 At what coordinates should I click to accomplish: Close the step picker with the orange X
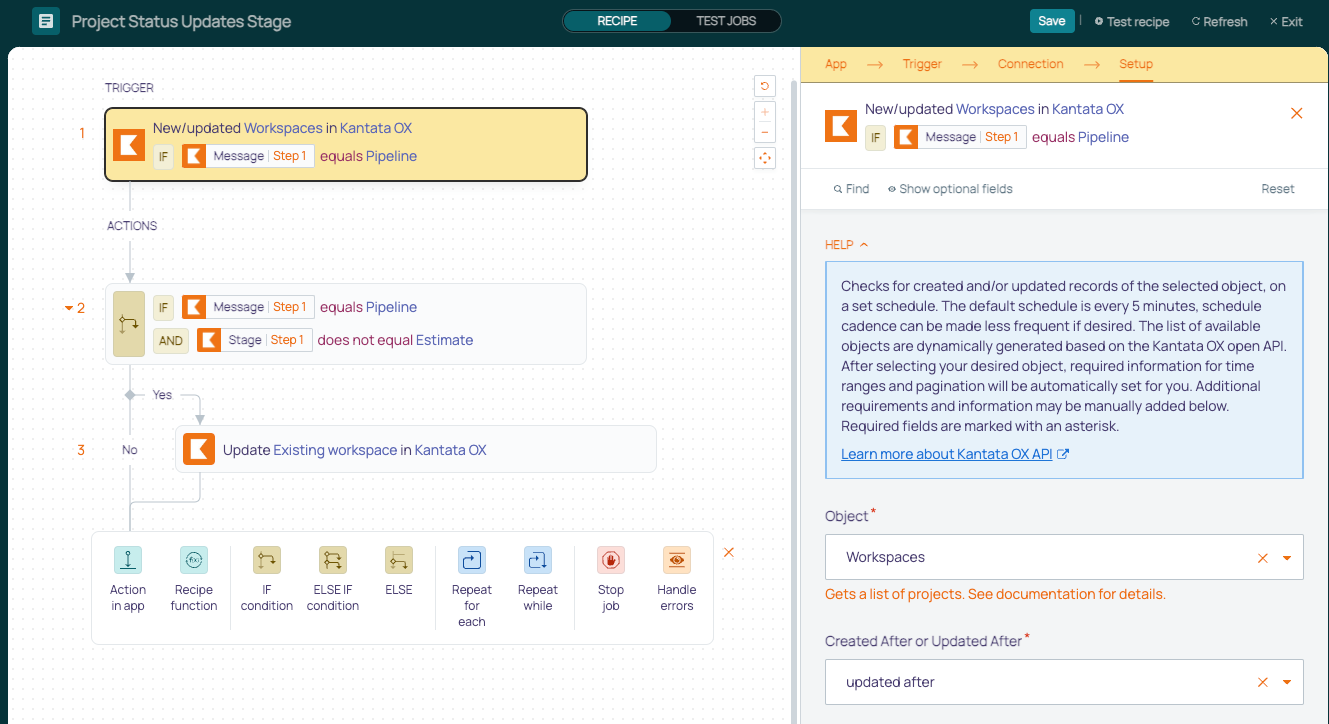pos(729,552)
